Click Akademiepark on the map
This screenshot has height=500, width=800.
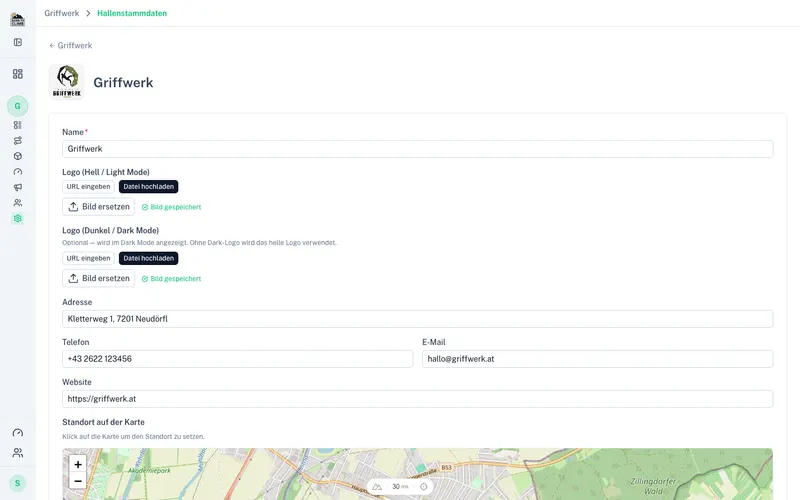click(x=149, y=470)
